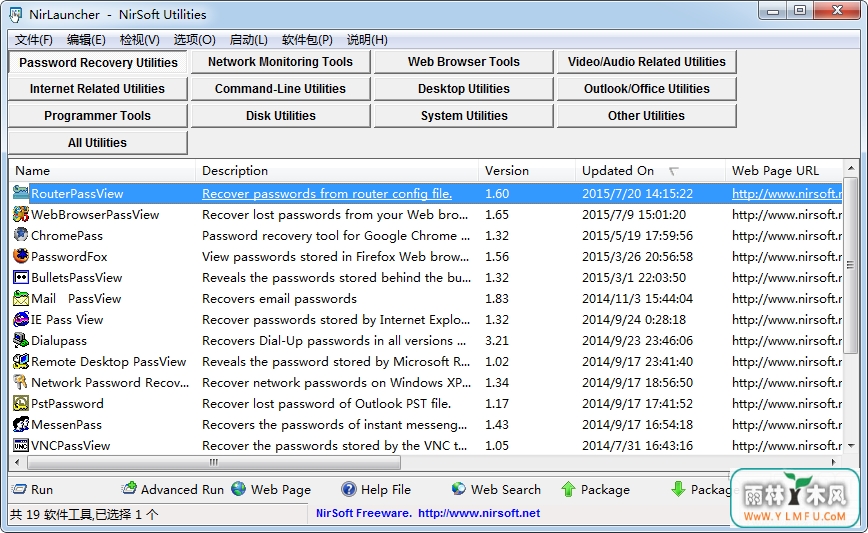Click the Advanced Run toolbar icon
Image resolution: width=868 pixels, height=533 pixels.
click(x=129, y=488)
